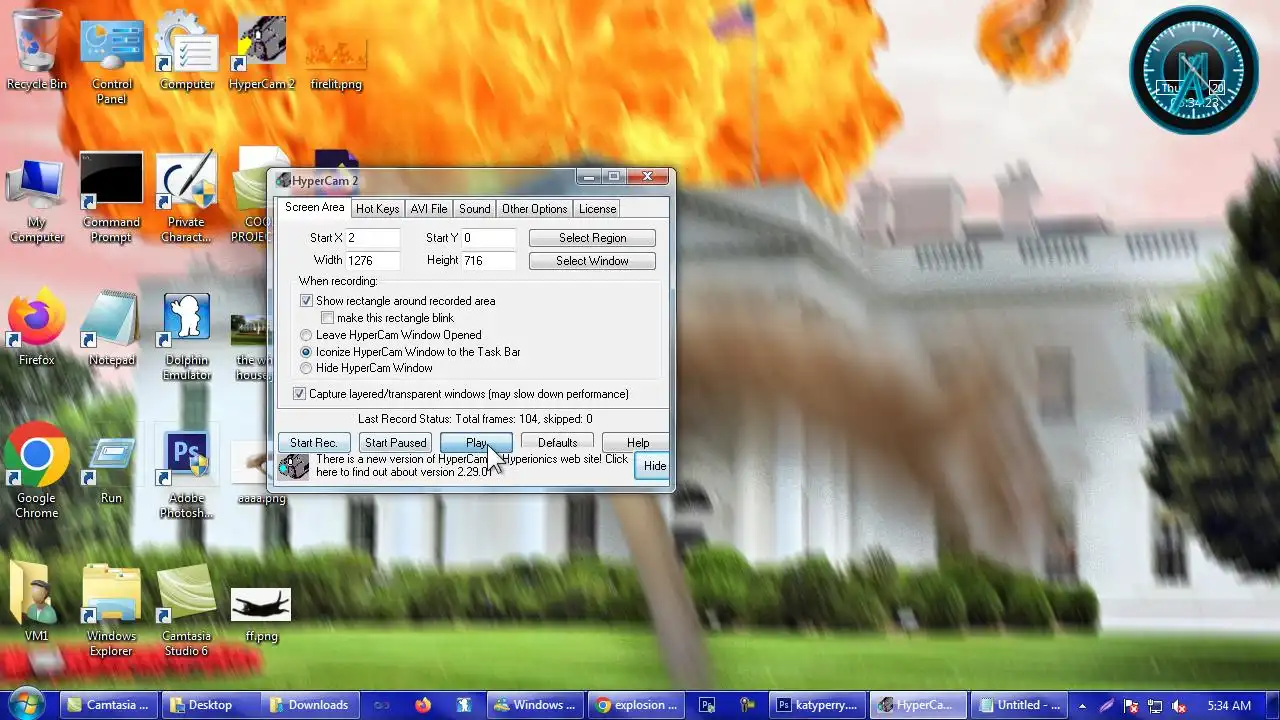Click the camera icon beside the update notice
The image size is (1280, 720).
tap(294, 466)
